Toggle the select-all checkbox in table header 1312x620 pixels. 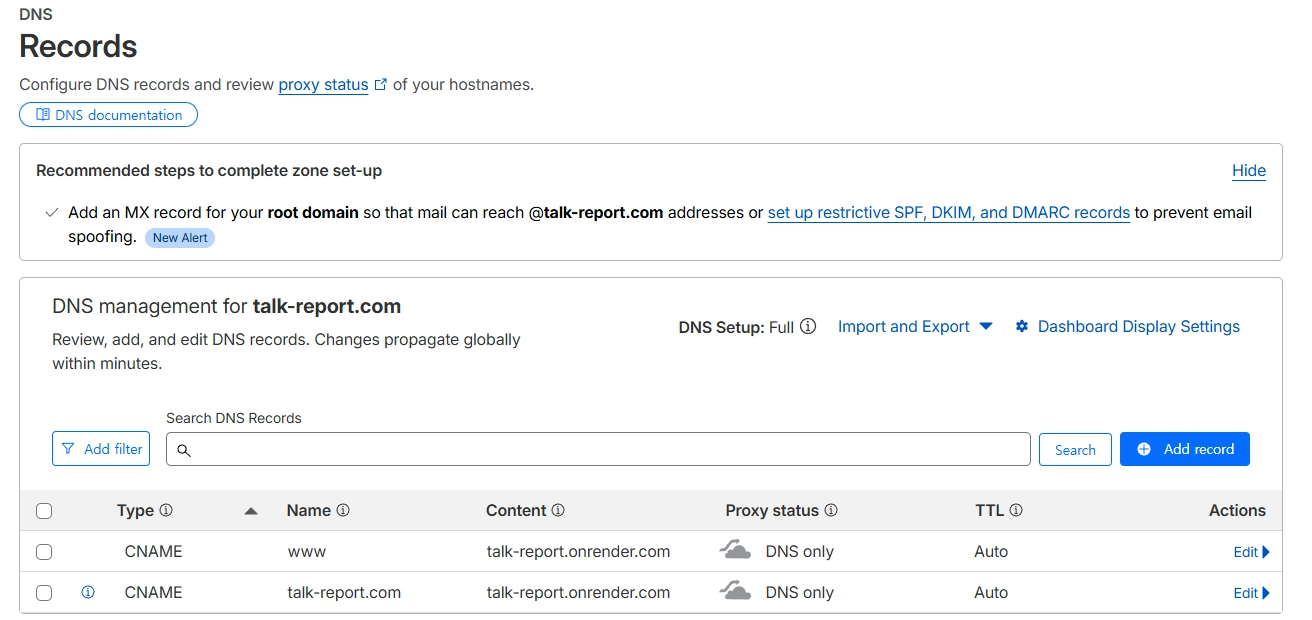click(44, 511)
